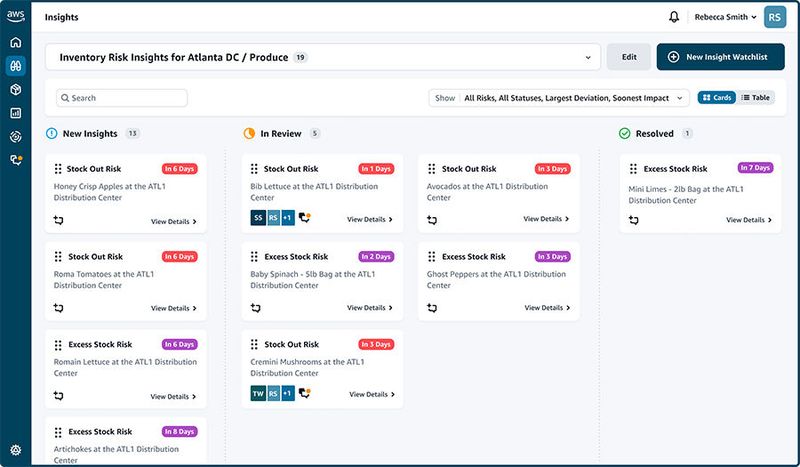
Task: View Details for Avocados card
Action: tap(546, 220)
